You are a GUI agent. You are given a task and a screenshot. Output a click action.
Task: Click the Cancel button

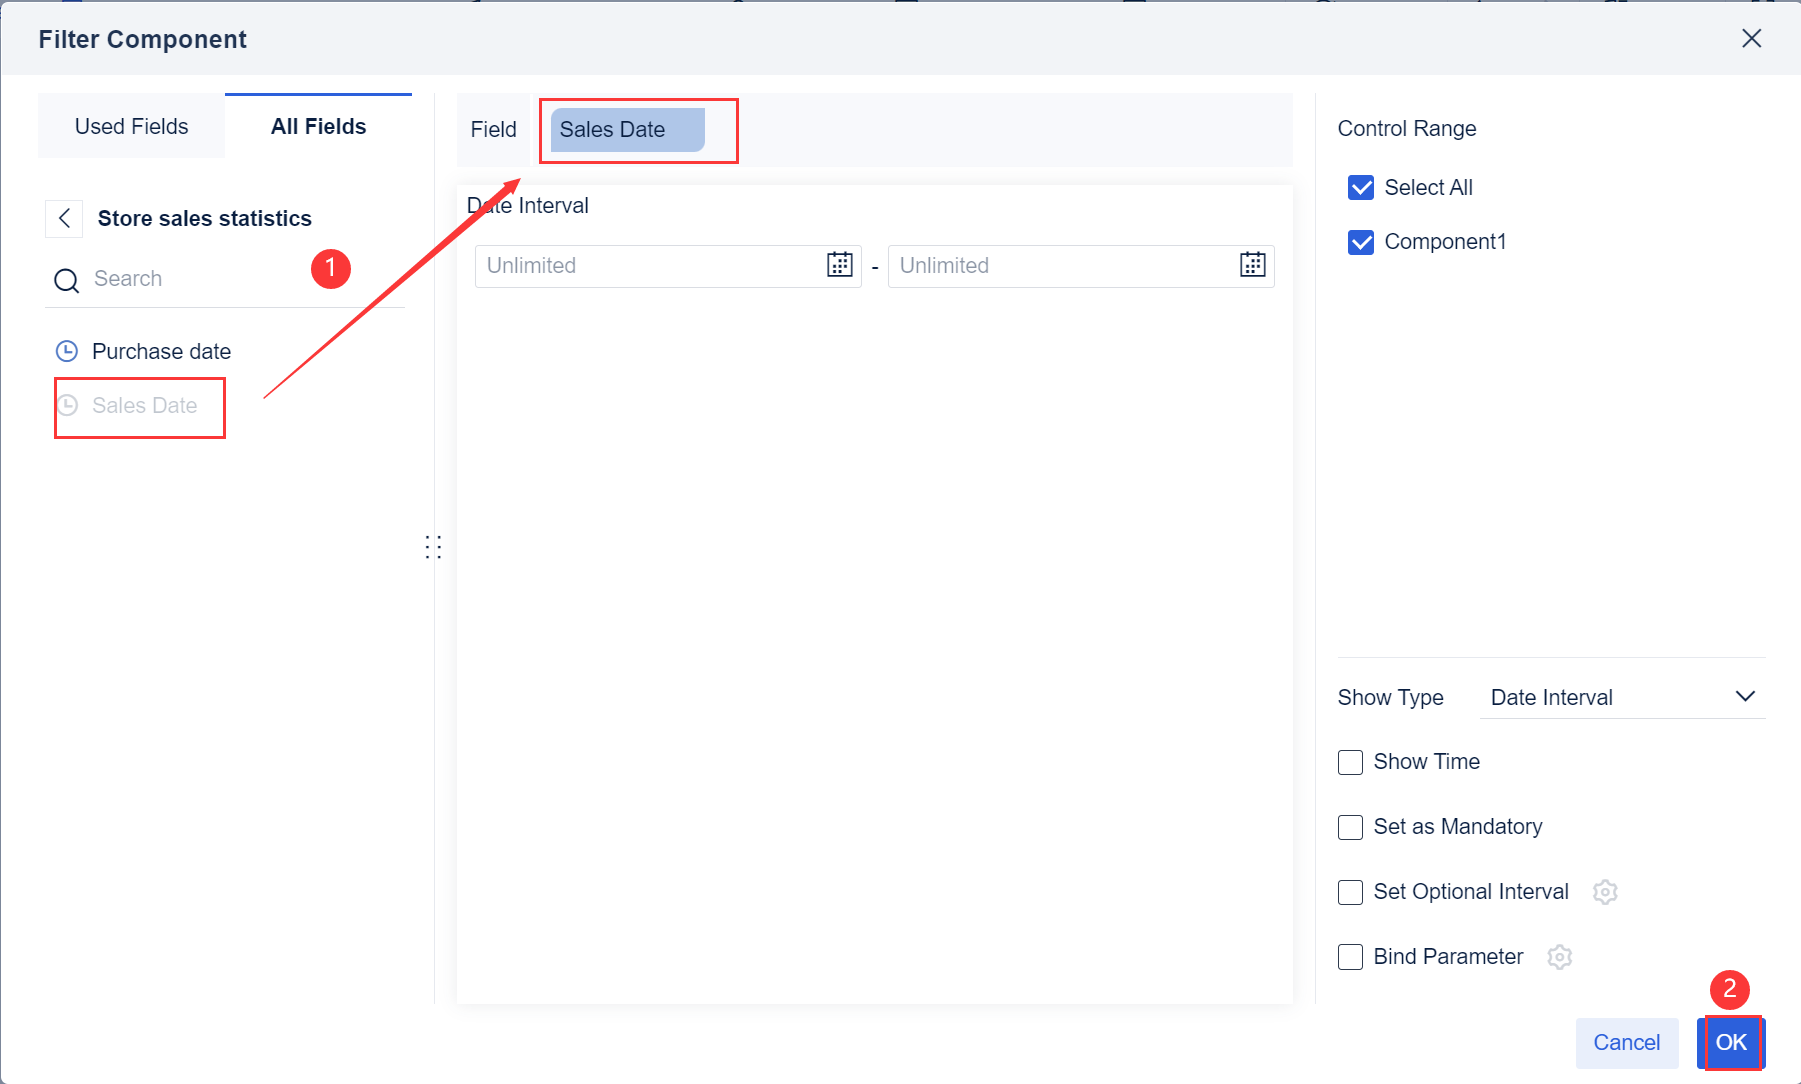[1626, 1042]
